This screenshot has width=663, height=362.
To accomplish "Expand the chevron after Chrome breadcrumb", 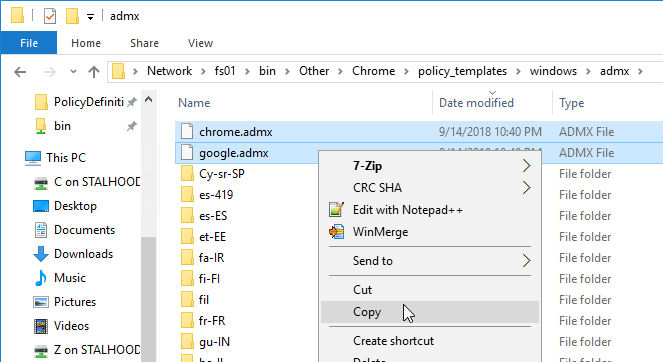I will tap(406, 71).
